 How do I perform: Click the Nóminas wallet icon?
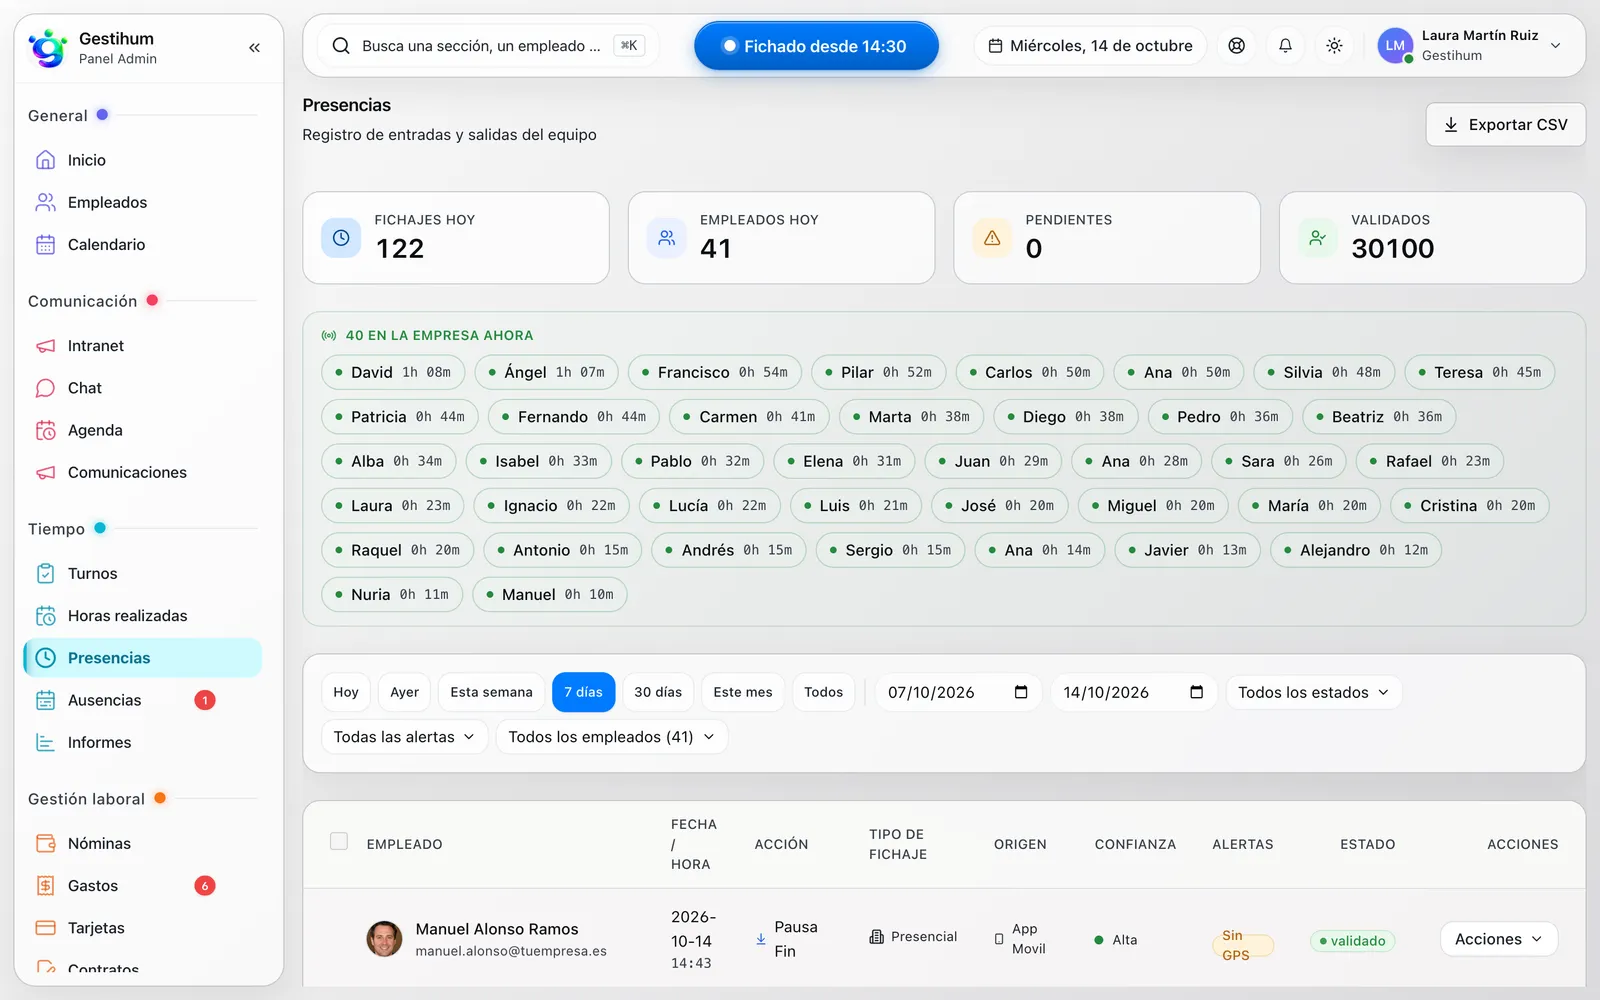[x=45, y=843]
